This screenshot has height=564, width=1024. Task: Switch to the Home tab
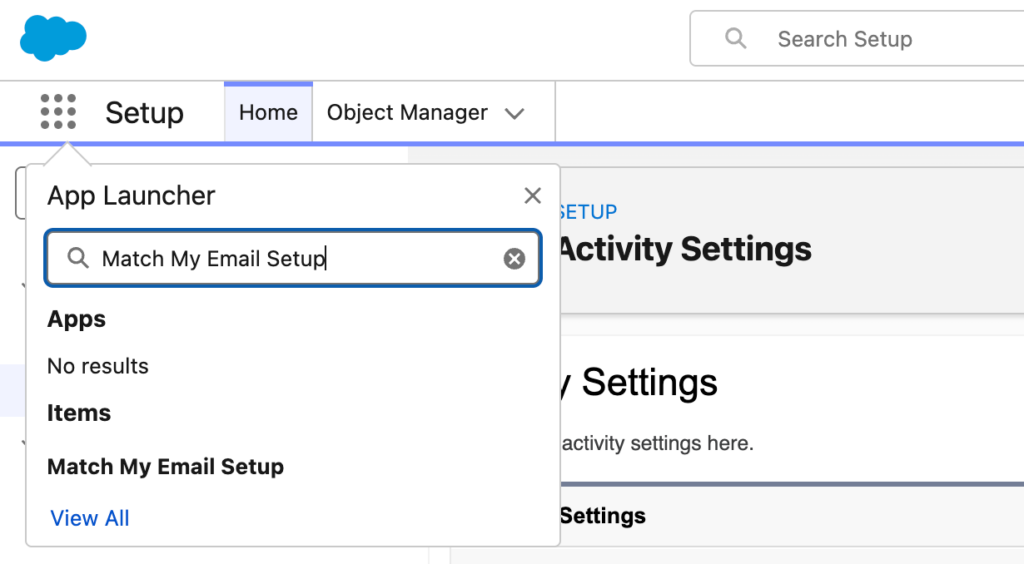pos(268,113)
